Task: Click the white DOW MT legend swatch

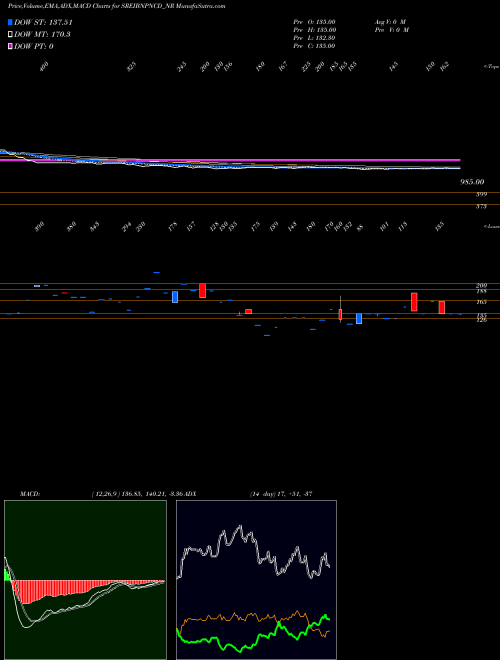Action: click(11, 35)
